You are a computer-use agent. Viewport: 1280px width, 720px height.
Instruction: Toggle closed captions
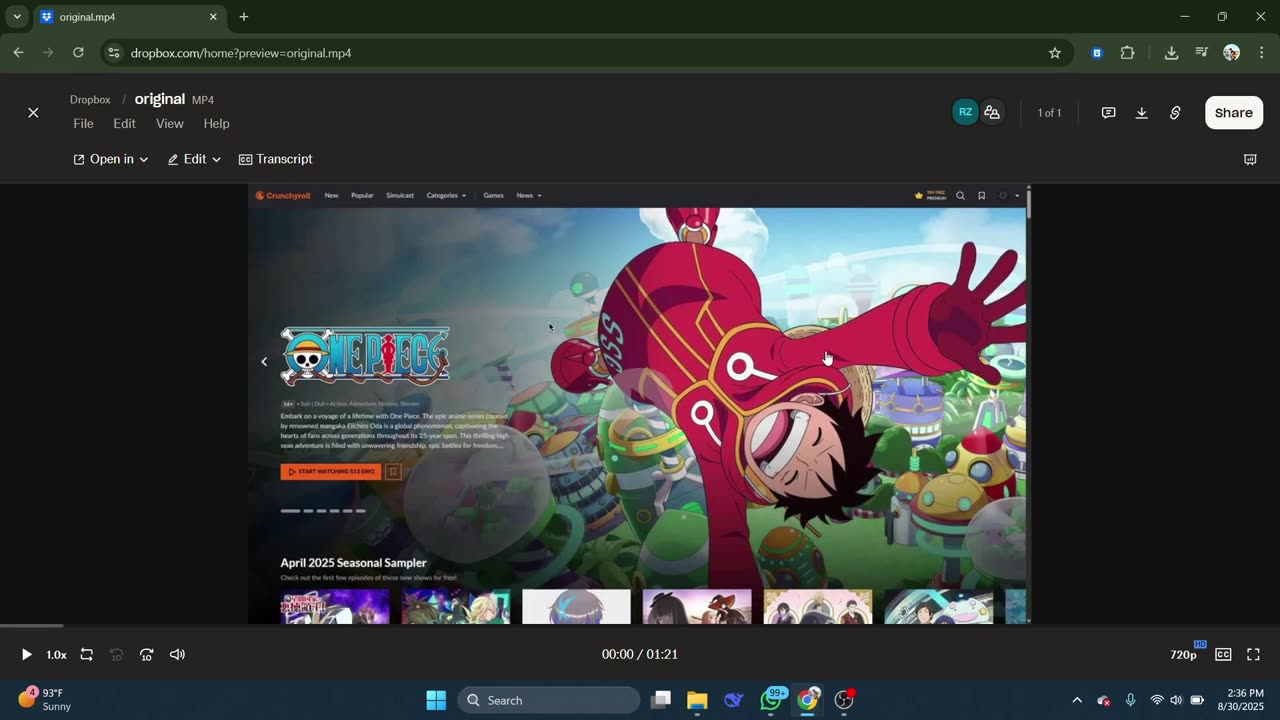[1223, 654]
